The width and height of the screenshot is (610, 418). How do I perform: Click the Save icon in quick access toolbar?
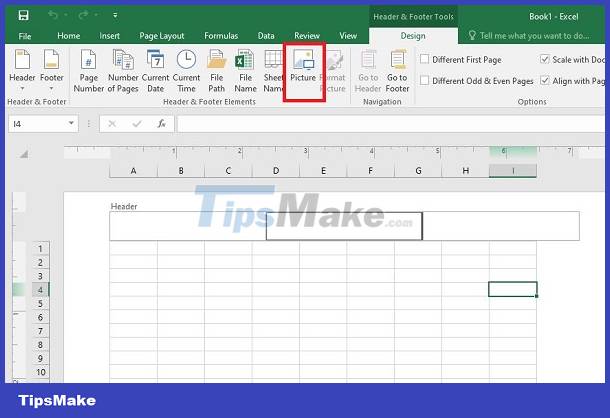(23, 16)
